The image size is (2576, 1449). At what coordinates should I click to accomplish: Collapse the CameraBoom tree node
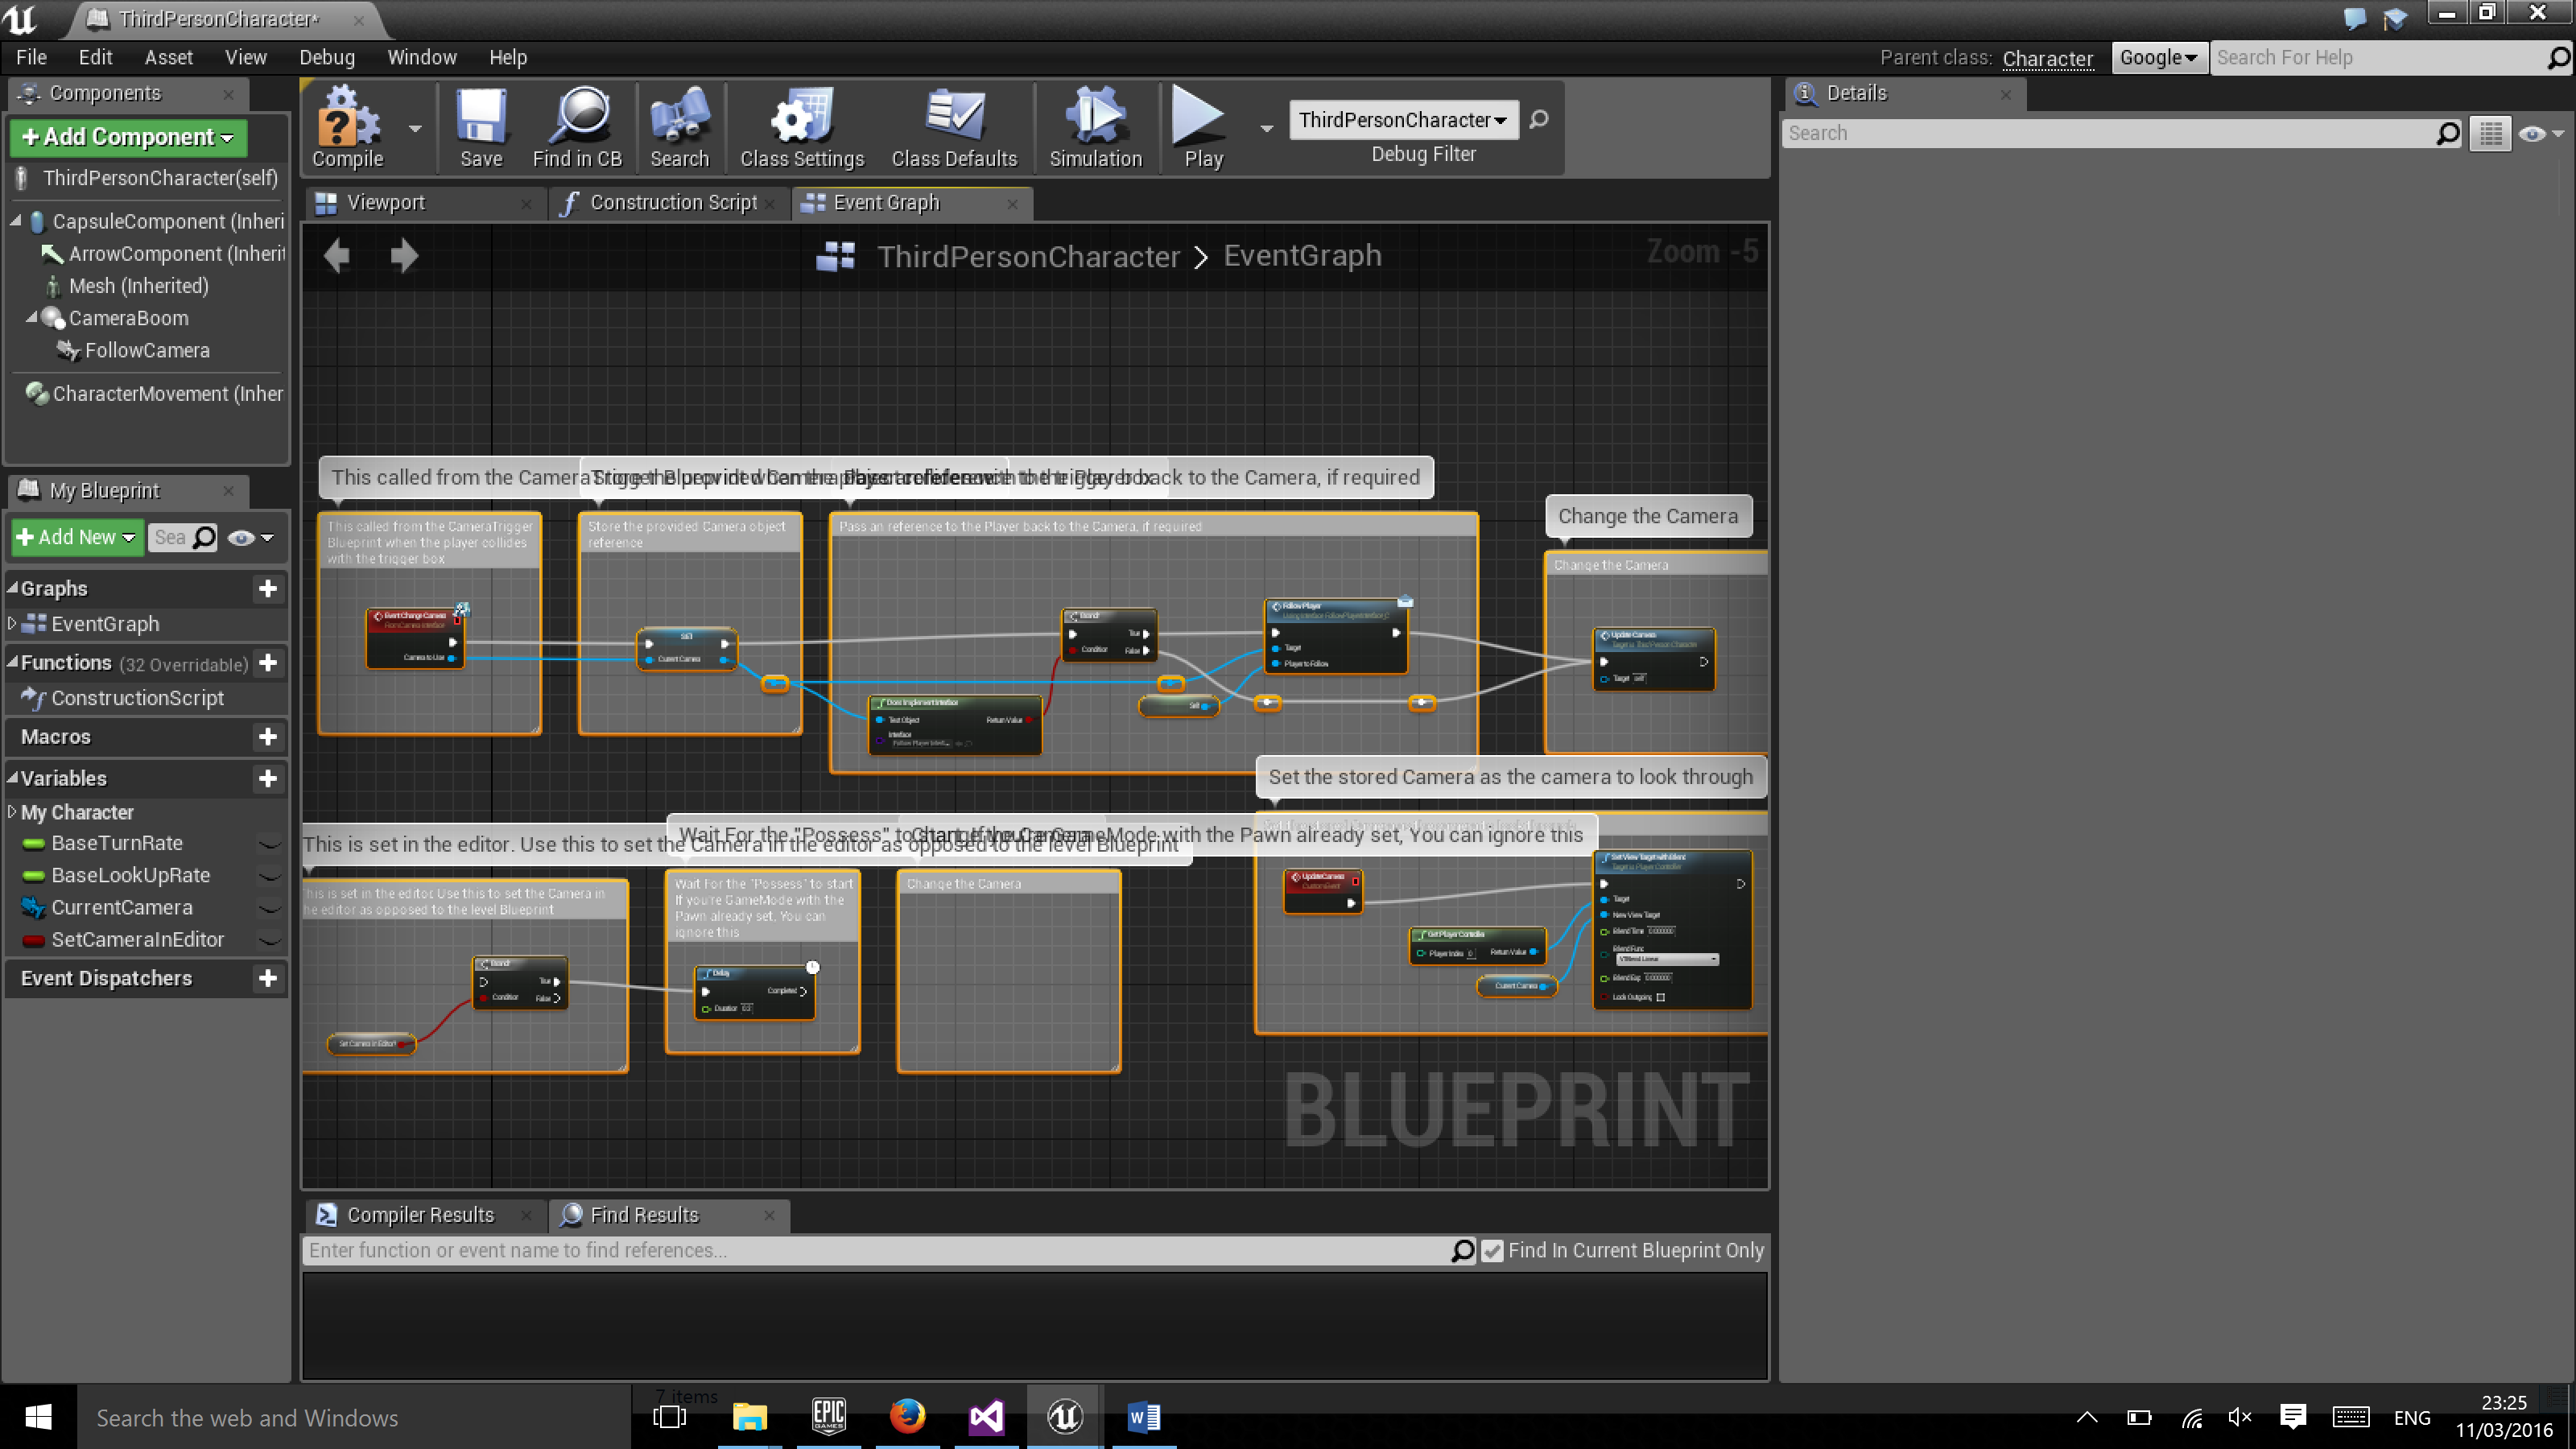(32, 317)
